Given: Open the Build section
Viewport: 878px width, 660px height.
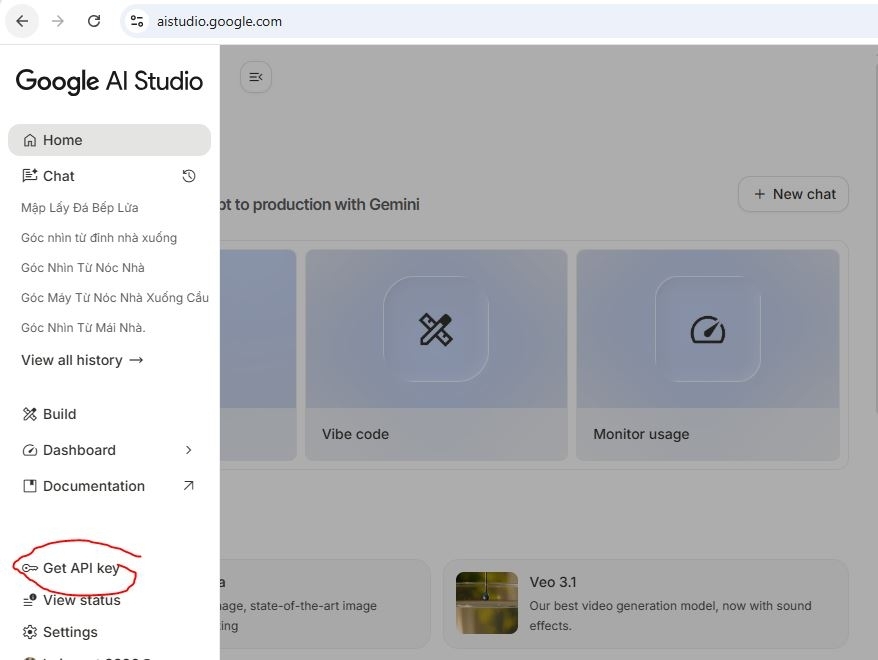Looking at the screenshot, I should point(59,414).
